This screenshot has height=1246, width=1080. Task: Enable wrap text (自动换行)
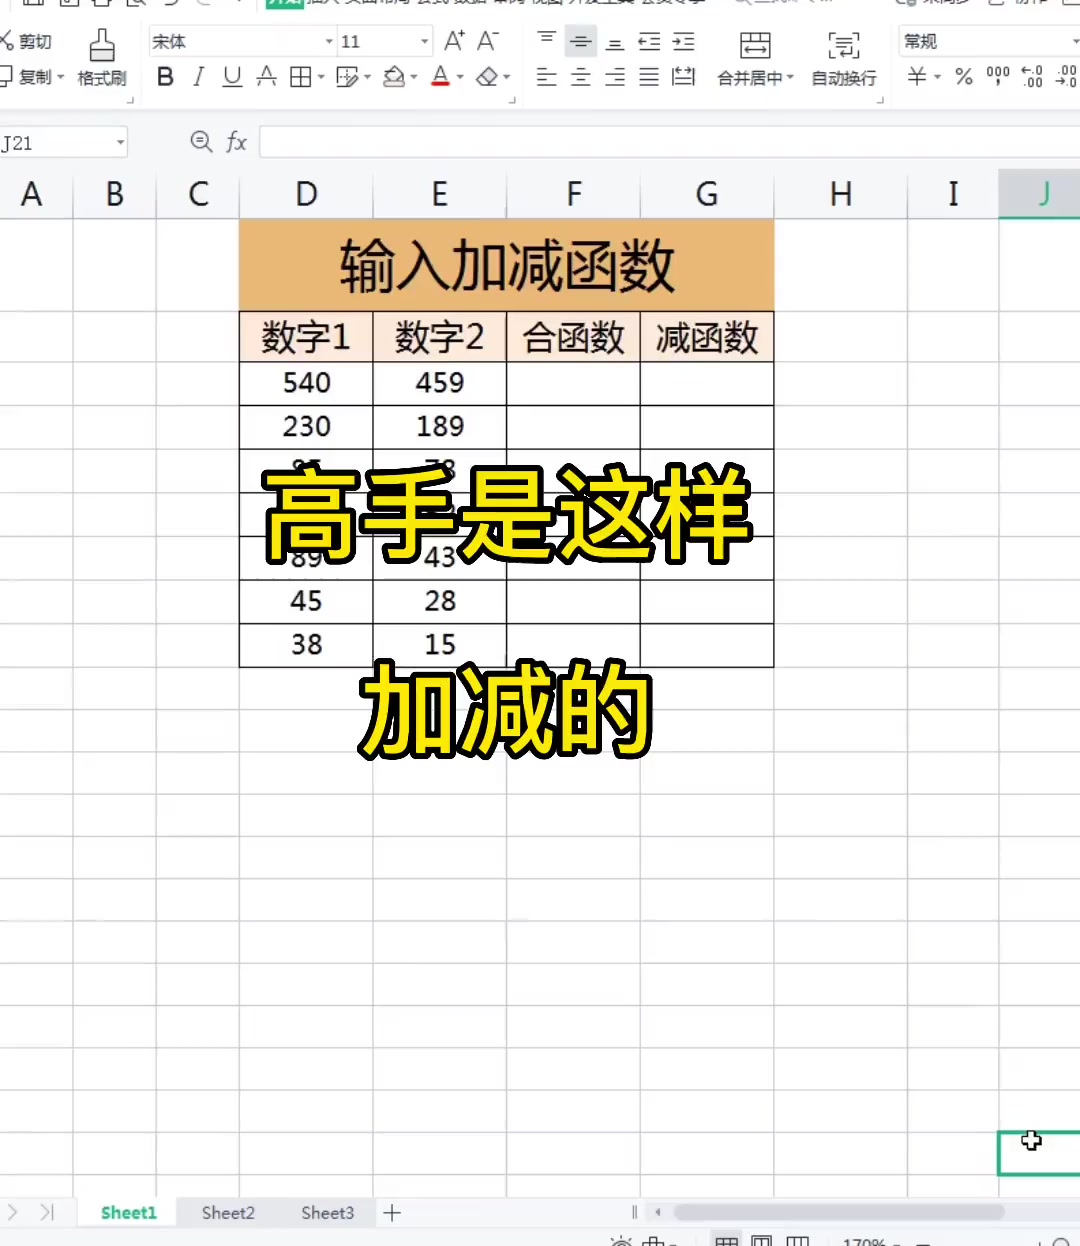[x=843, y=60]
